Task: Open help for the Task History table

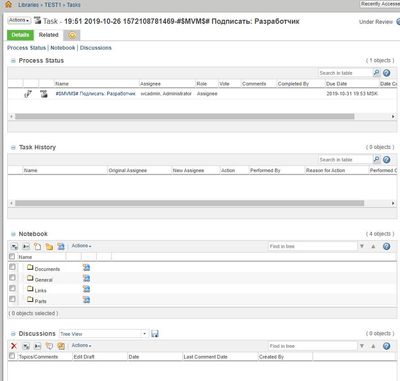Action: 387,159
